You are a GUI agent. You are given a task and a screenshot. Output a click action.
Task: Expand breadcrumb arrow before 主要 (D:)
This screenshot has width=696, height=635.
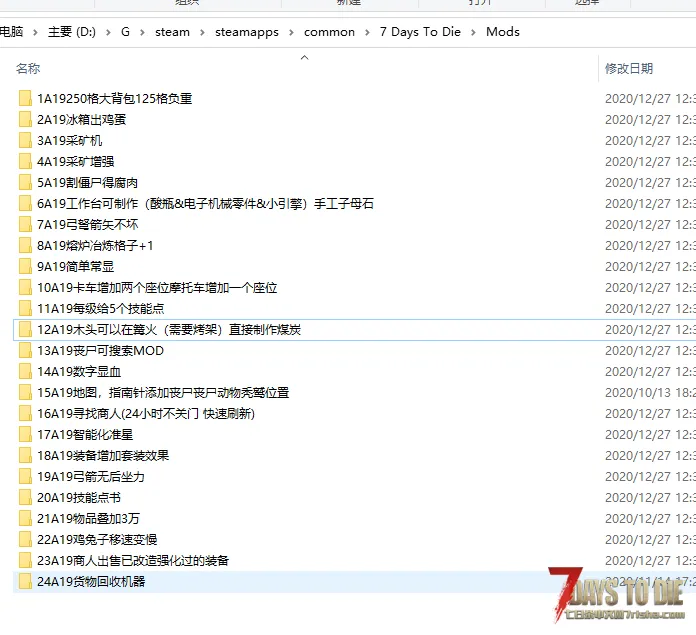tap(35, 32)
